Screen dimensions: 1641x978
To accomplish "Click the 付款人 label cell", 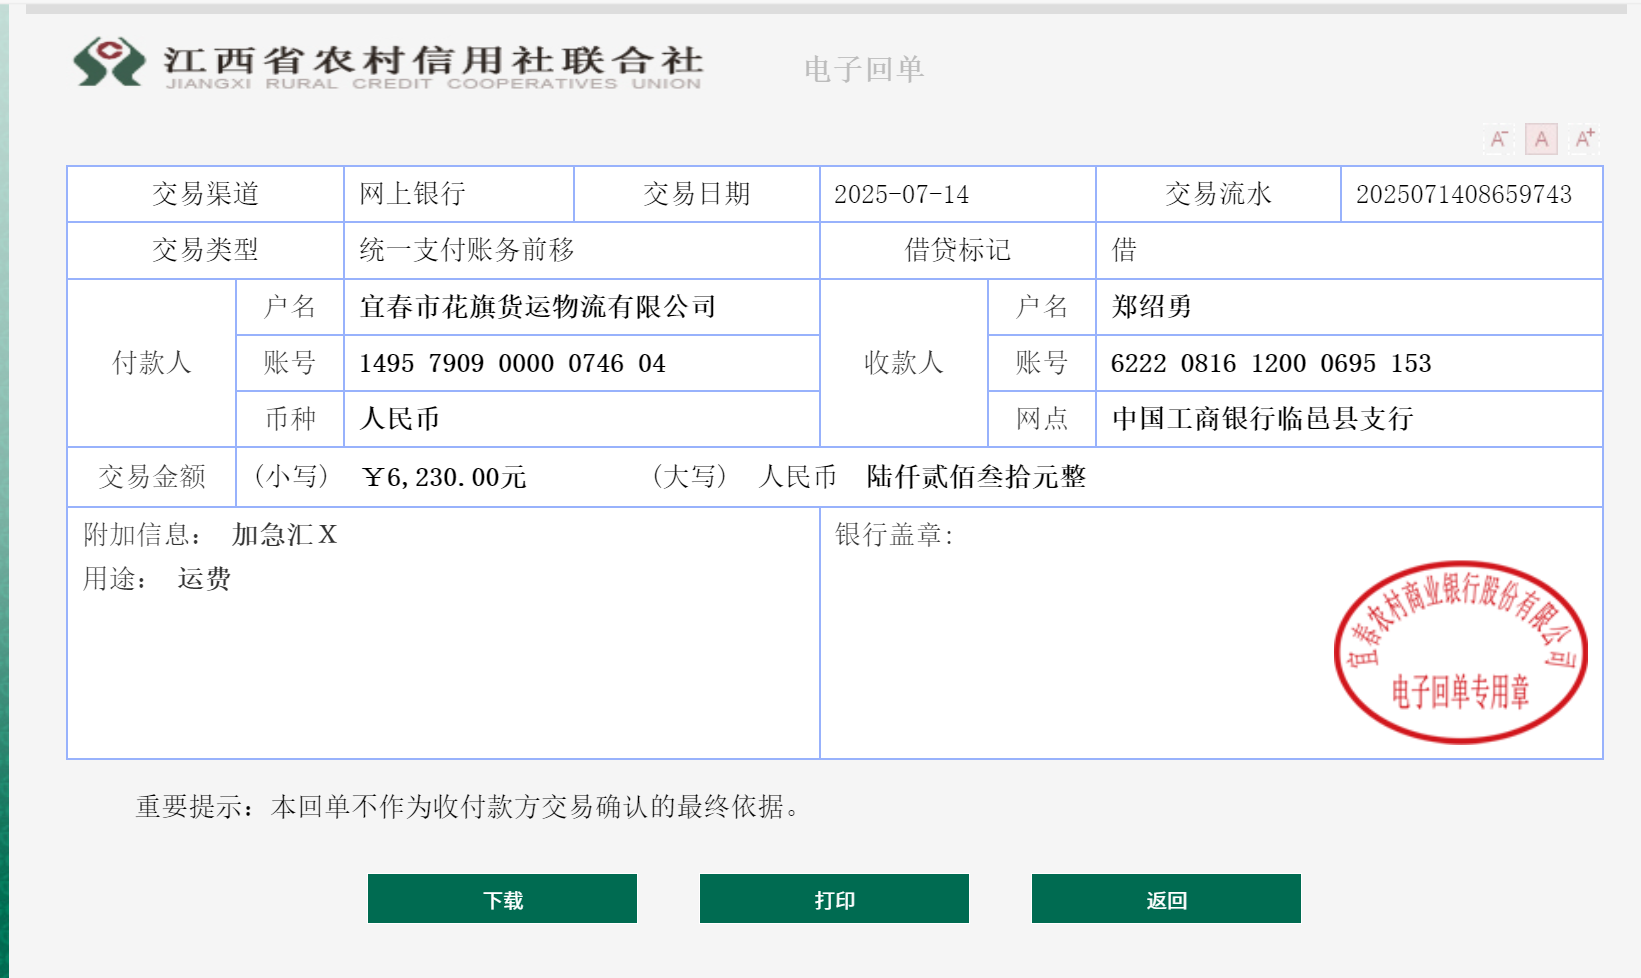I will (152, 363).
